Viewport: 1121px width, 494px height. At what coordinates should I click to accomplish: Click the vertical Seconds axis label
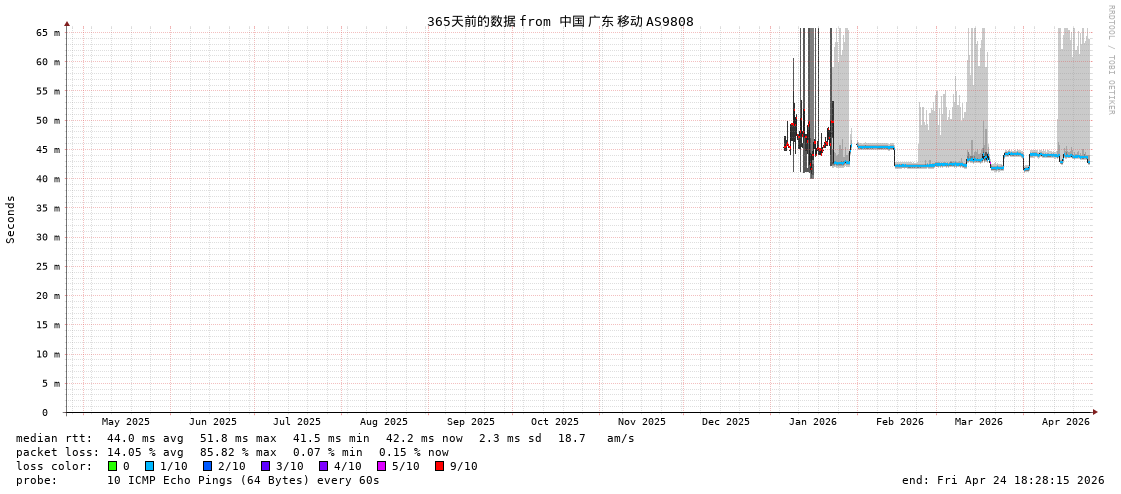11,219
